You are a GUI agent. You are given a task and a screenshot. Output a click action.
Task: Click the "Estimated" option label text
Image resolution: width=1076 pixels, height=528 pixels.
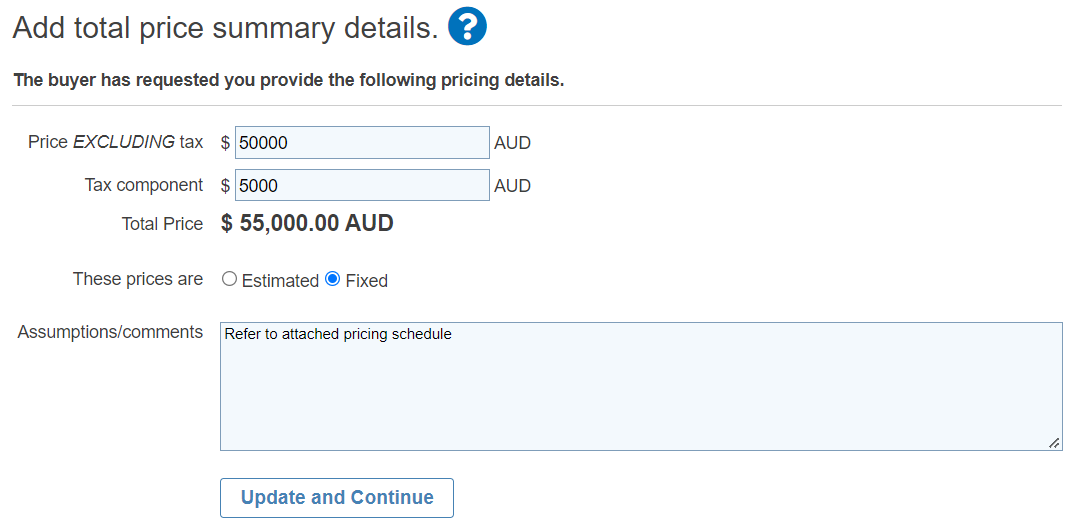click(x=280, y=281)
